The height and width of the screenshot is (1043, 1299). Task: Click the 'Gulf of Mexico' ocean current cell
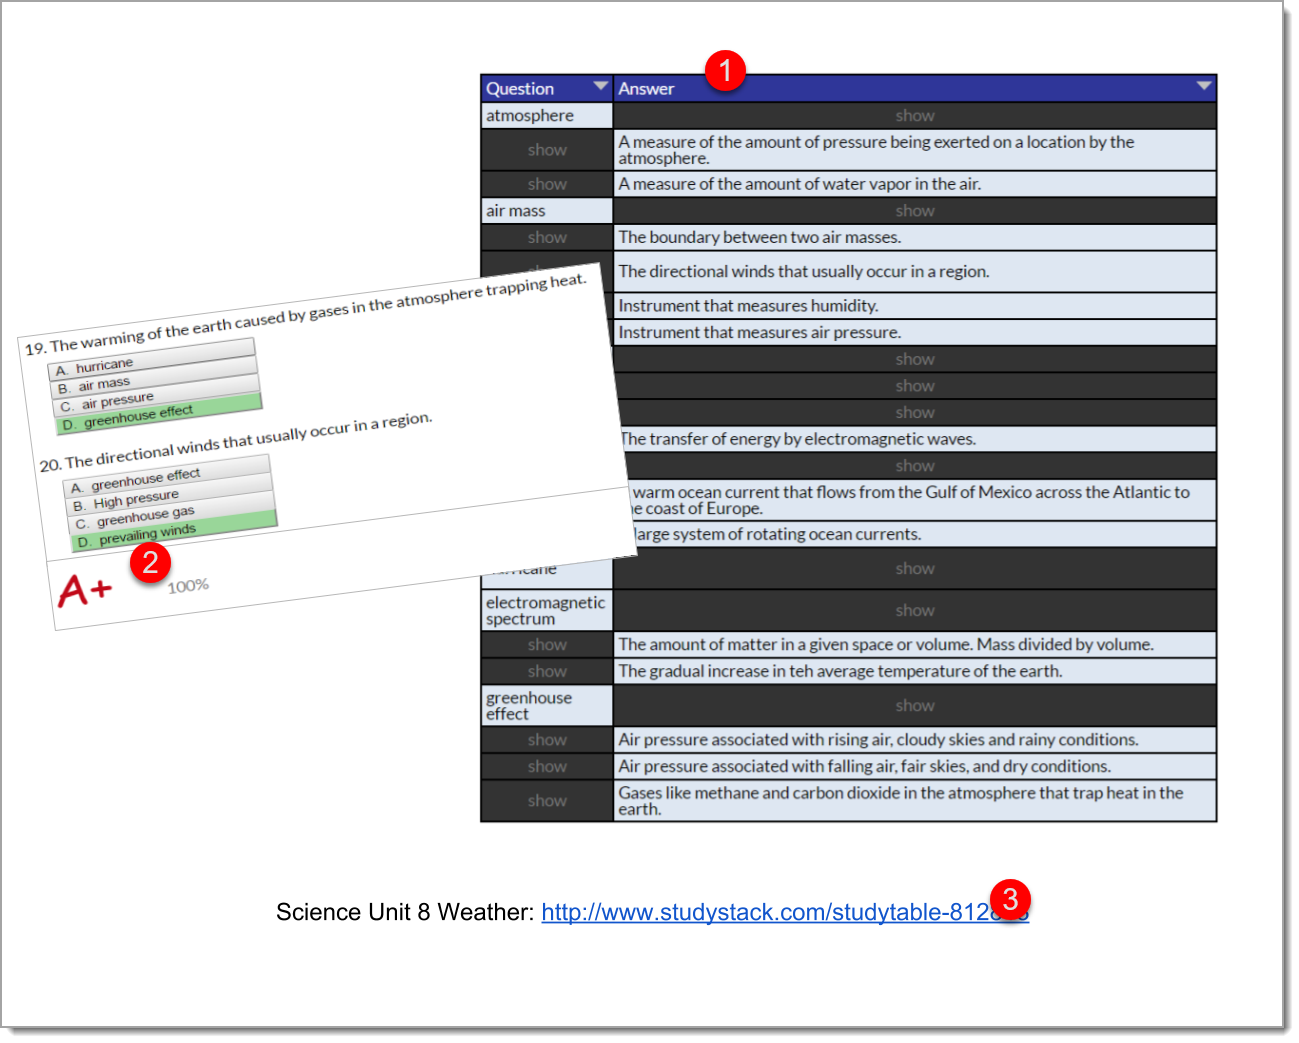pyautogui.click(x=922, y=500)
